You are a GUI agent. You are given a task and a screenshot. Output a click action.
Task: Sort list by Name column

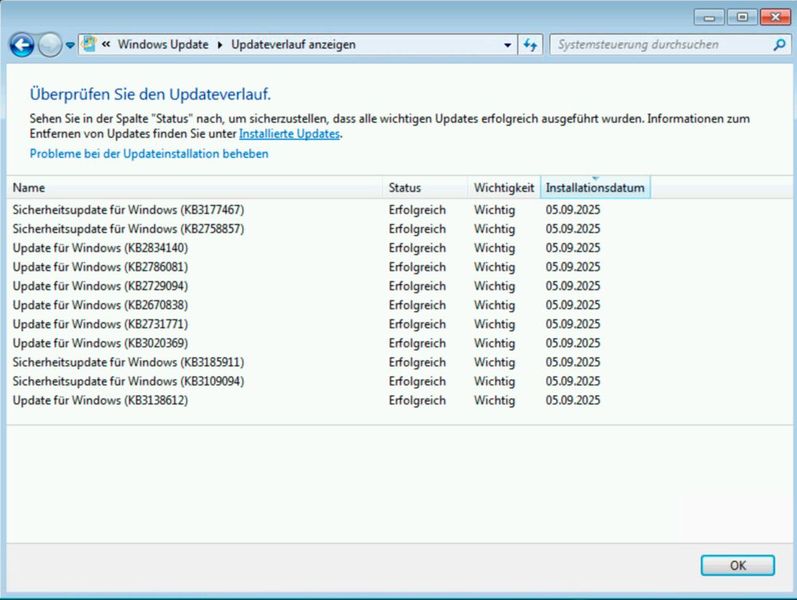(x=195, y=188)
